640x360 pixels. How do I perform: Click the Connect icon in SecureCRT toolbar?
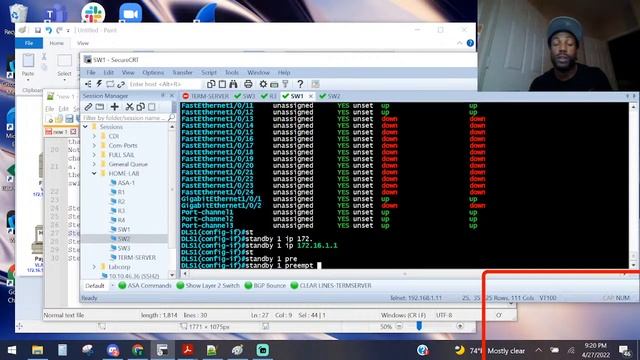point(88,84)
